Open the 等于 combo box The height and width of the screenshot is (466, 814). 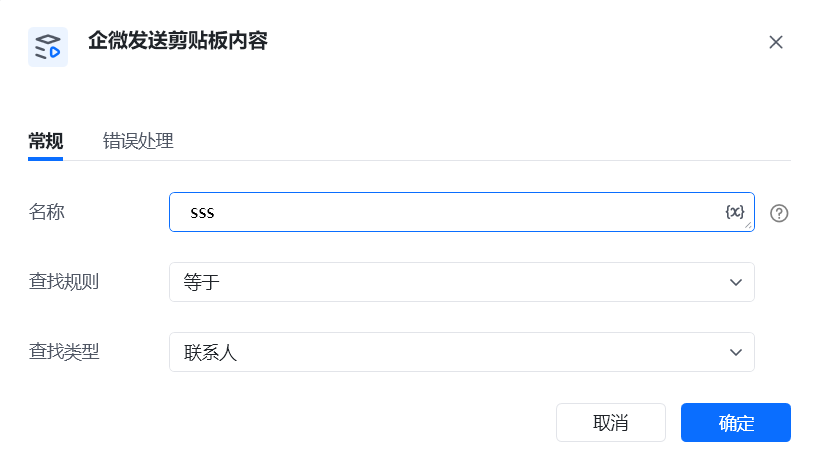(x=462, y=282)
